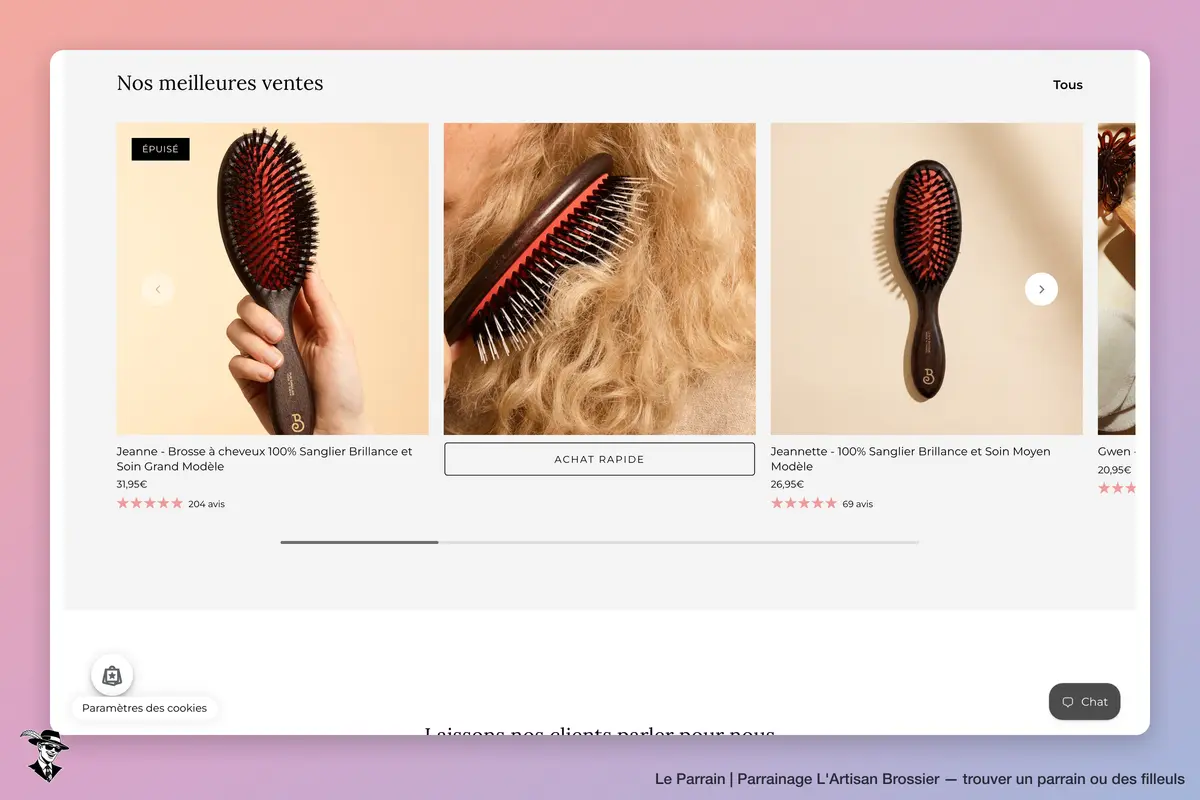Open the Jeanne brush held-in-hand photo
The image size is (1200, 800).
(x=272, y=279)
